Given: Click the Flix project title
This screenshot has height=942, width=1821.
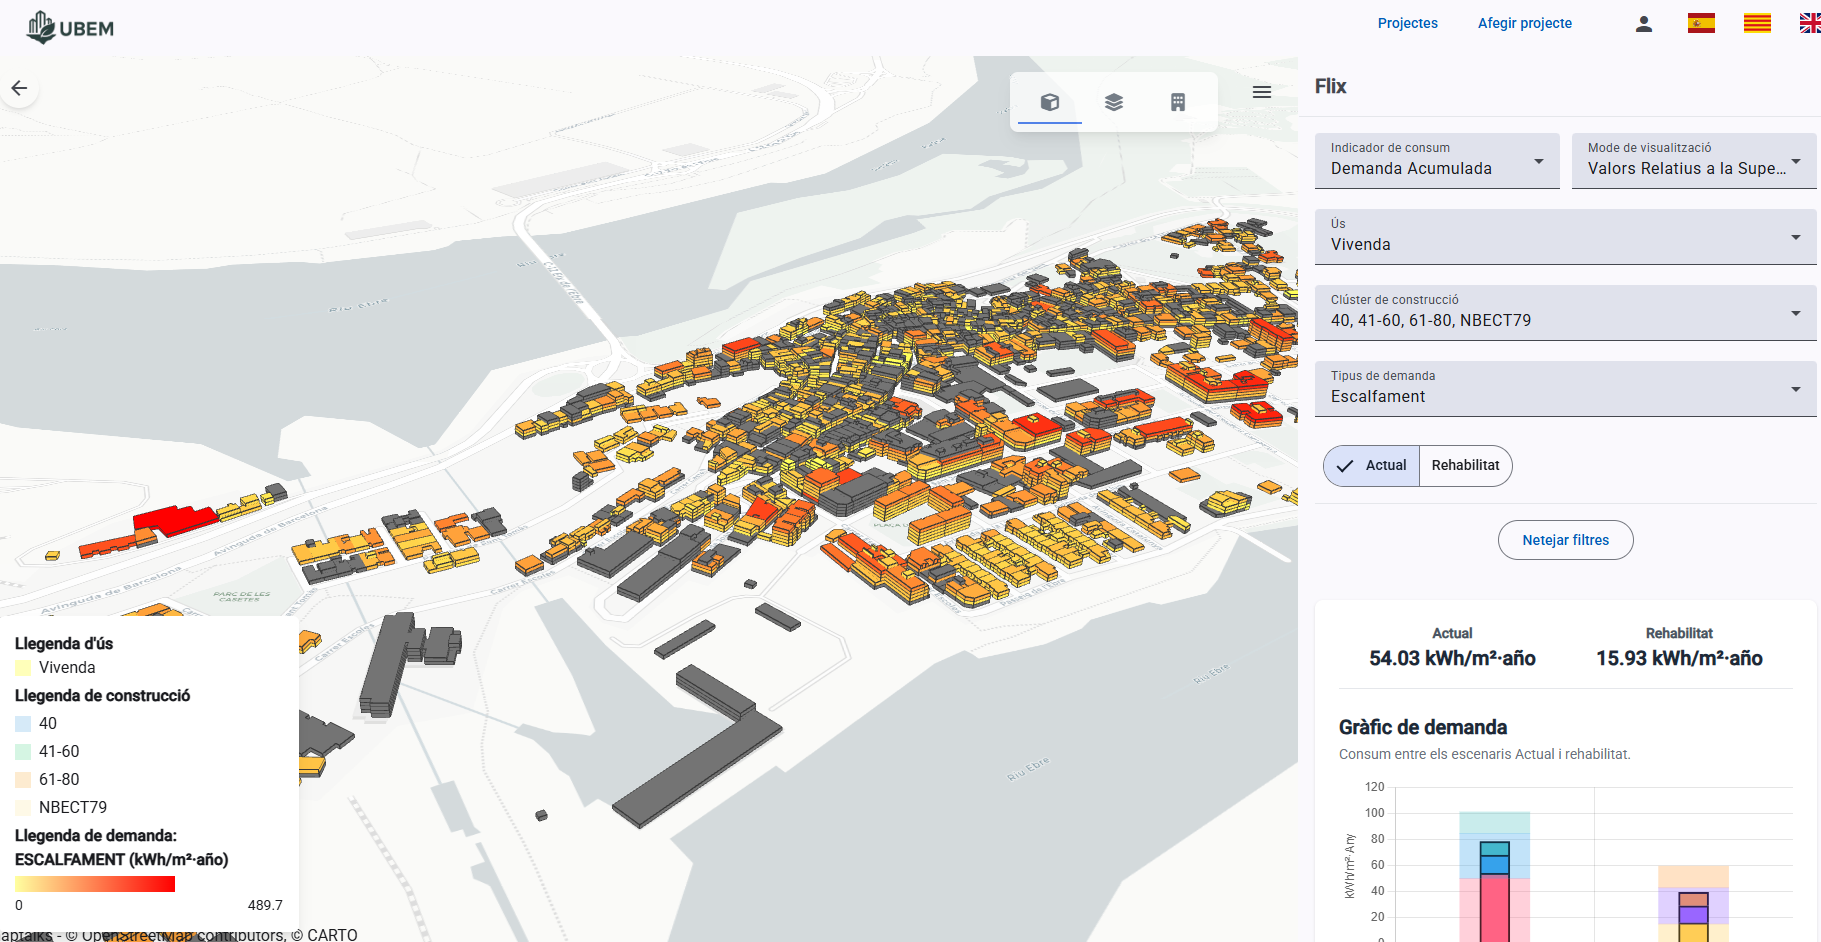Looking at the screenshot, I should tap(1330, 86).
